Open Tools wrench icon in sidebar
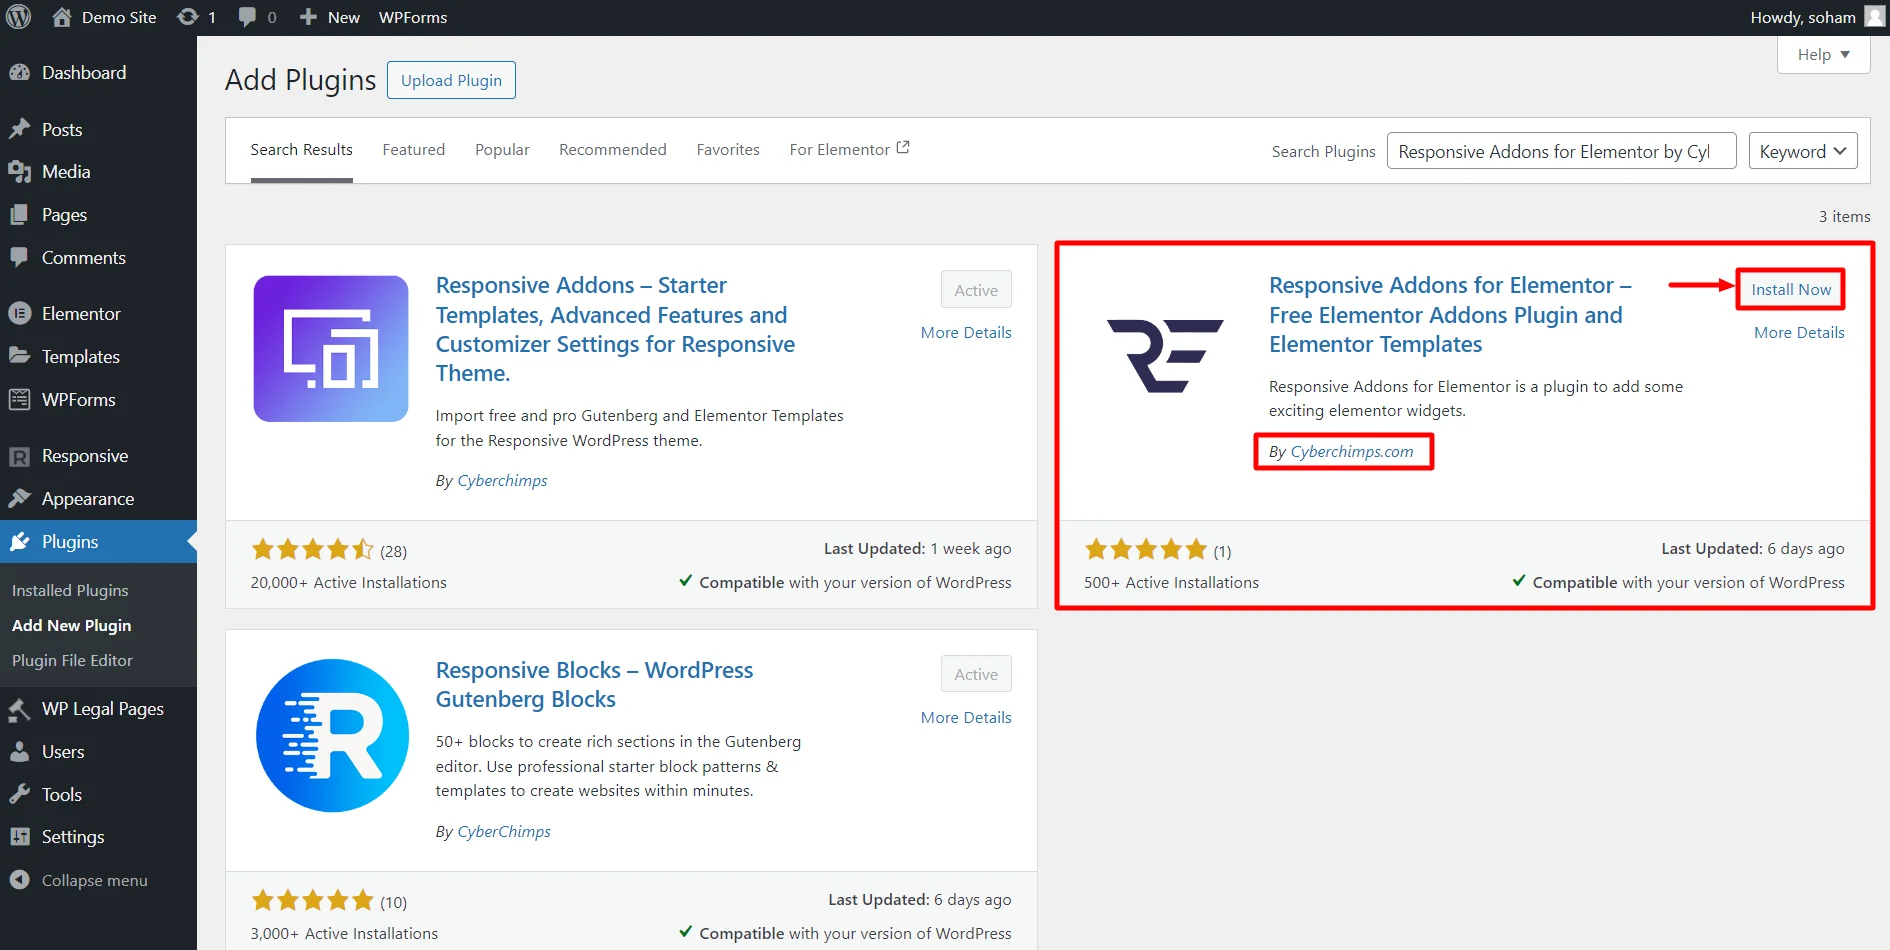Viewport: 1890px width, 950px height. click(19, 794)
